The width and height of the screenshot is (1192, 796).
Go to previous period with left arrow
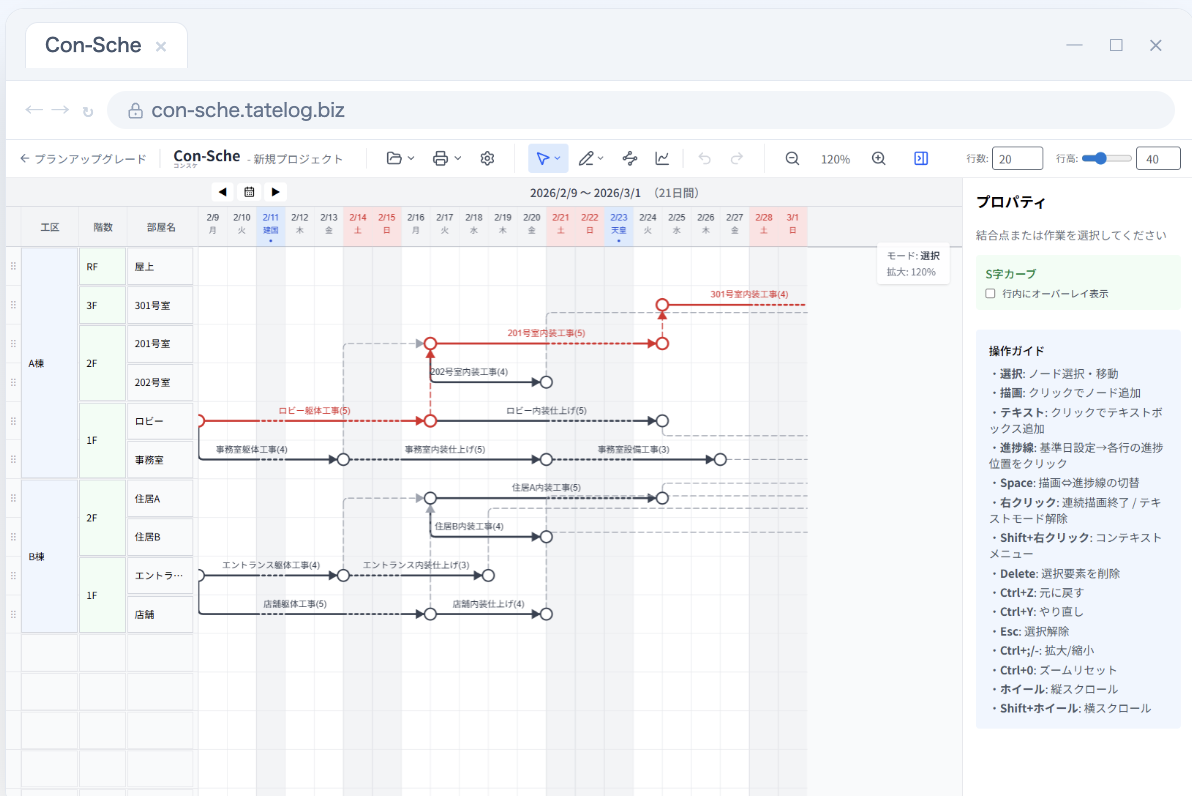[222, 191]
